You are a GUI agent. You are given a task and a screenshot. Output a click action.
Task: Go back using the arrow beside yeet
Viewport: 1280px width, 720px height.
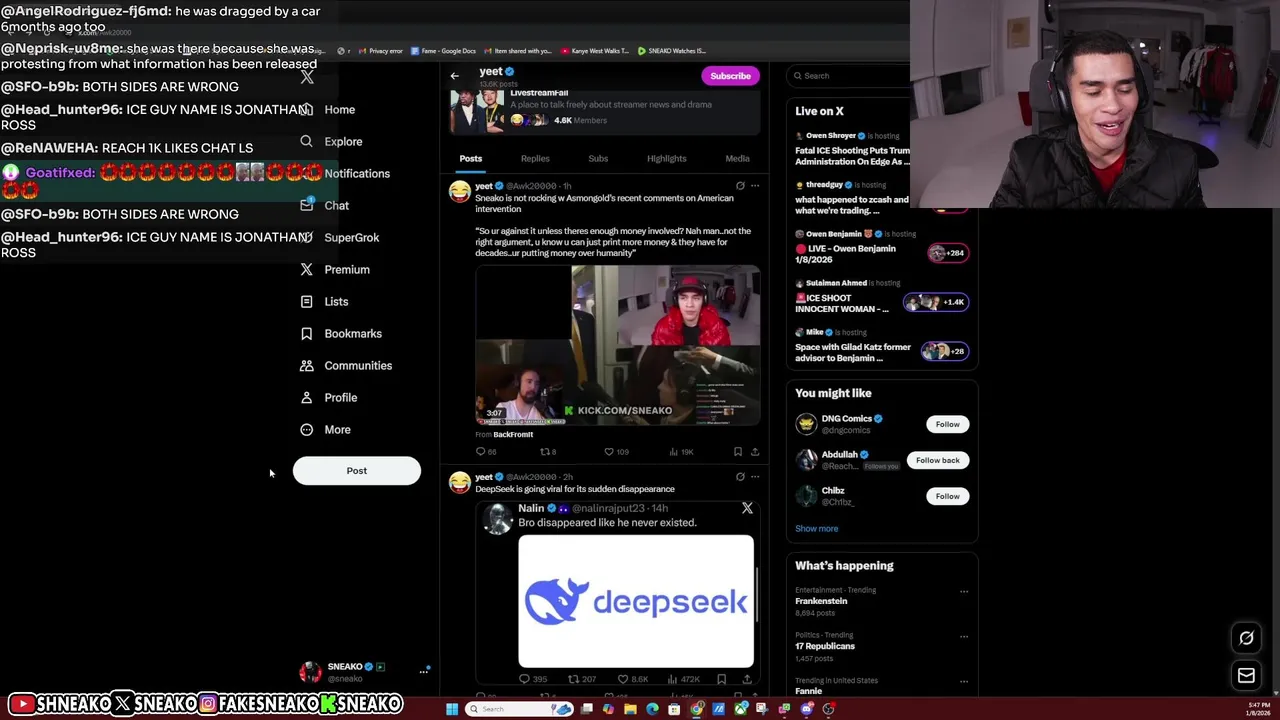[x=454, y=76]
